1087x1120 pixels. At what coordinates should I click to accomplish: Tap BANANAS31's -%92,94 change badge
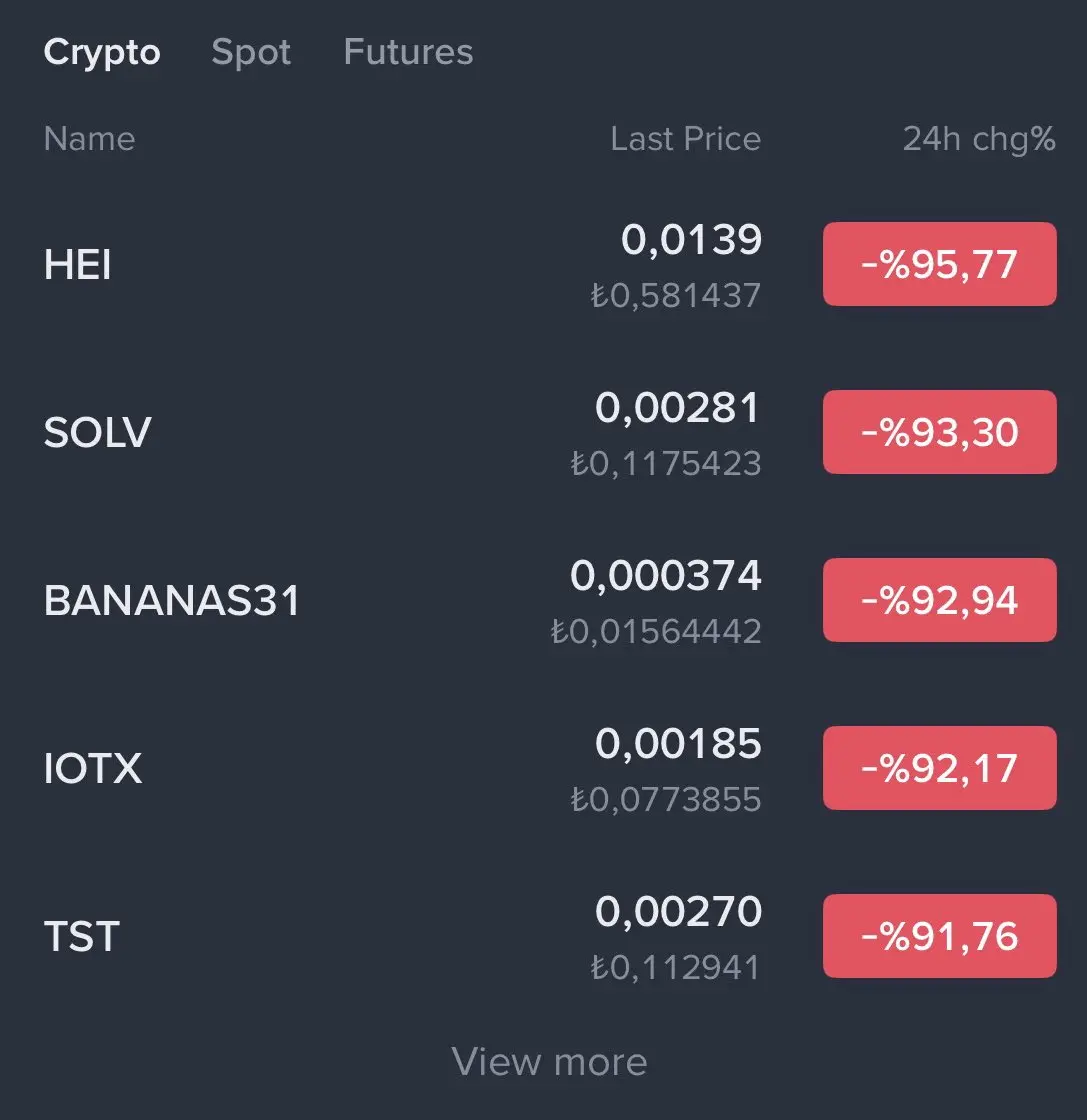[939, 601]
